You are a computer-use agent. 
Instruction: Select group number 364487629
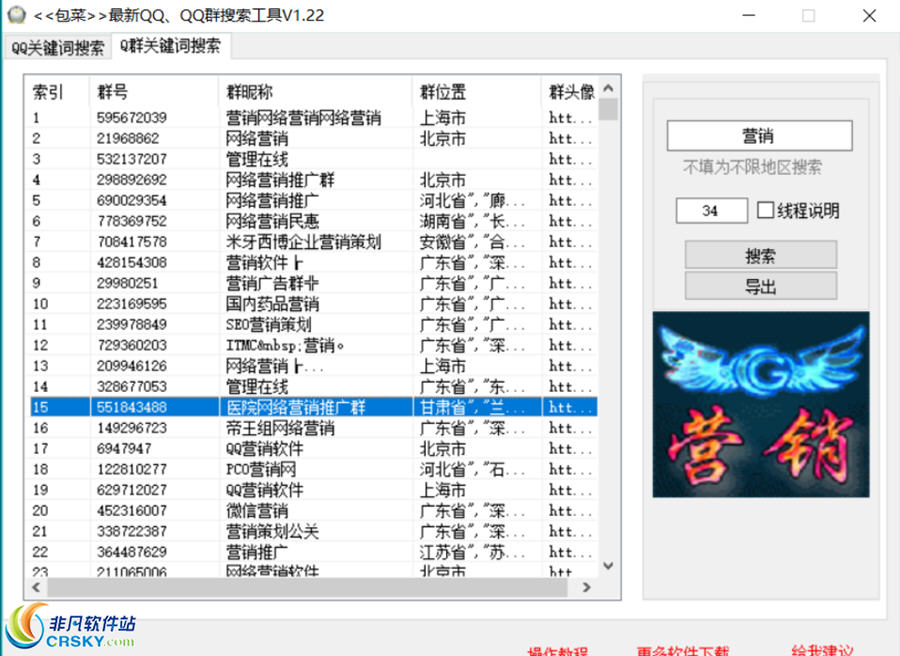(x=313, y=552)
